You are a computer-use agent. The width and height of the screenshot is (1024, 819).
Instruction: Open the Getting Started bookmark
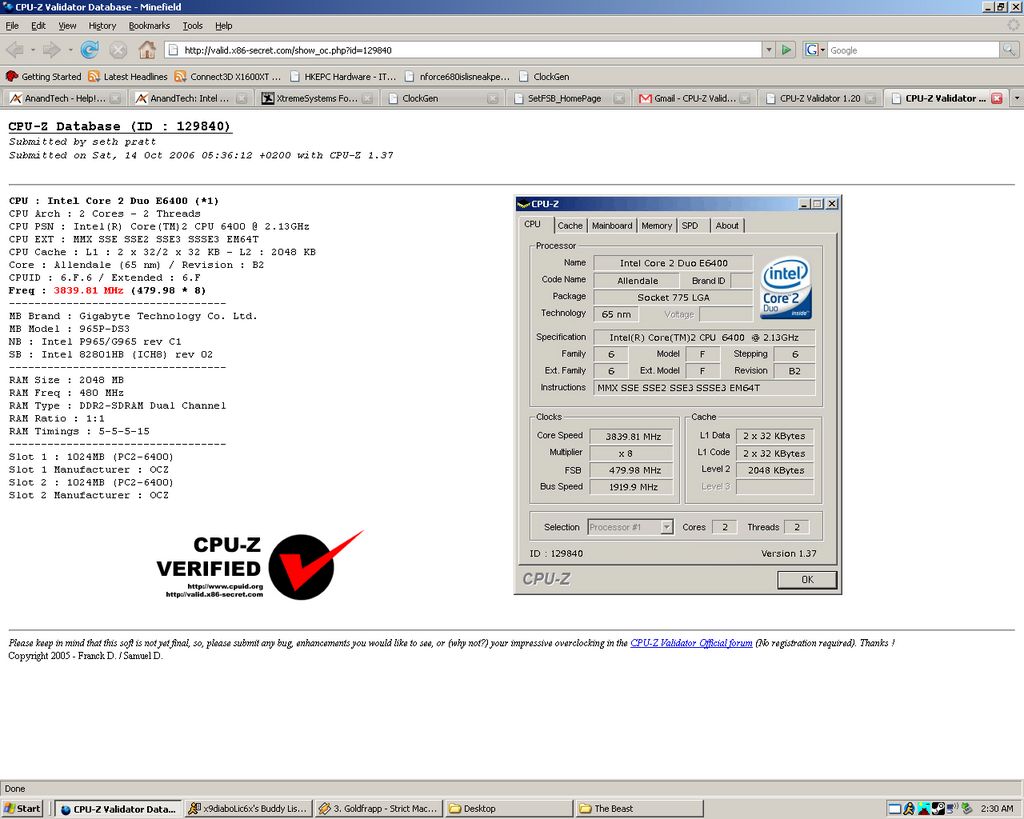tap(43, 76)
